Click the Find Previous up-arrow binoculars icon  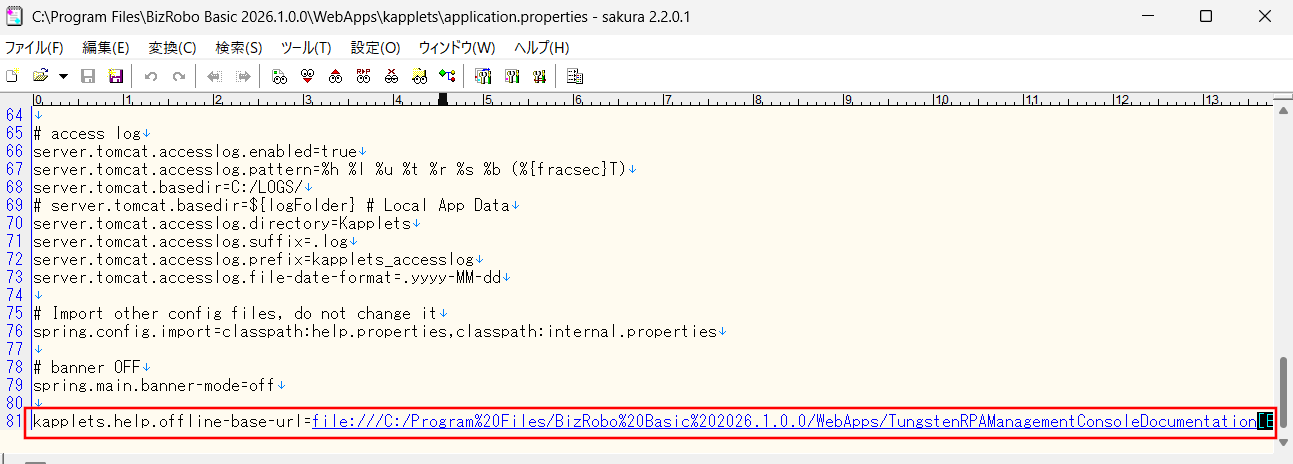coord(336,76)
